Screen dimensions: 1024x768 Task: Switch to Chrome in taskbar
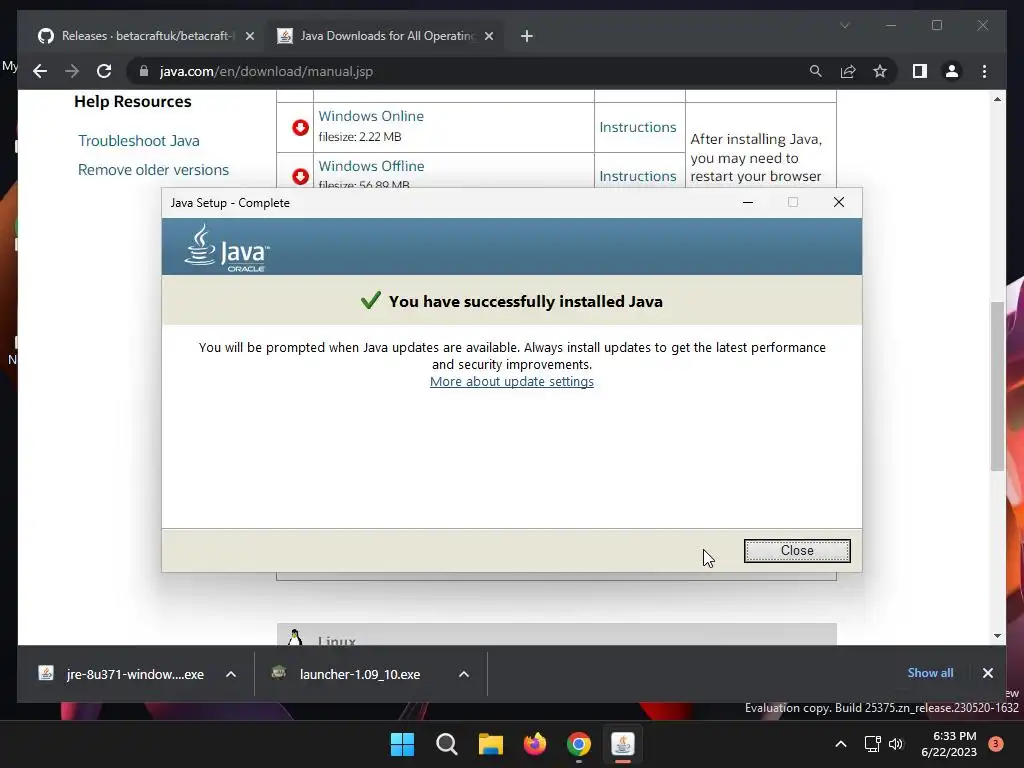[579, 744]
